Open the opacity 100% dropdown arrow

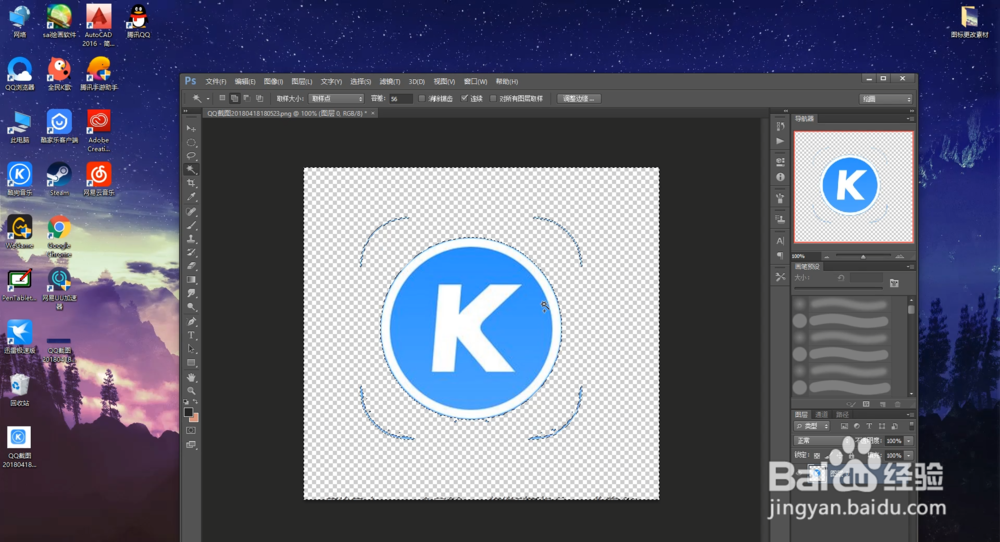point(909,441)
